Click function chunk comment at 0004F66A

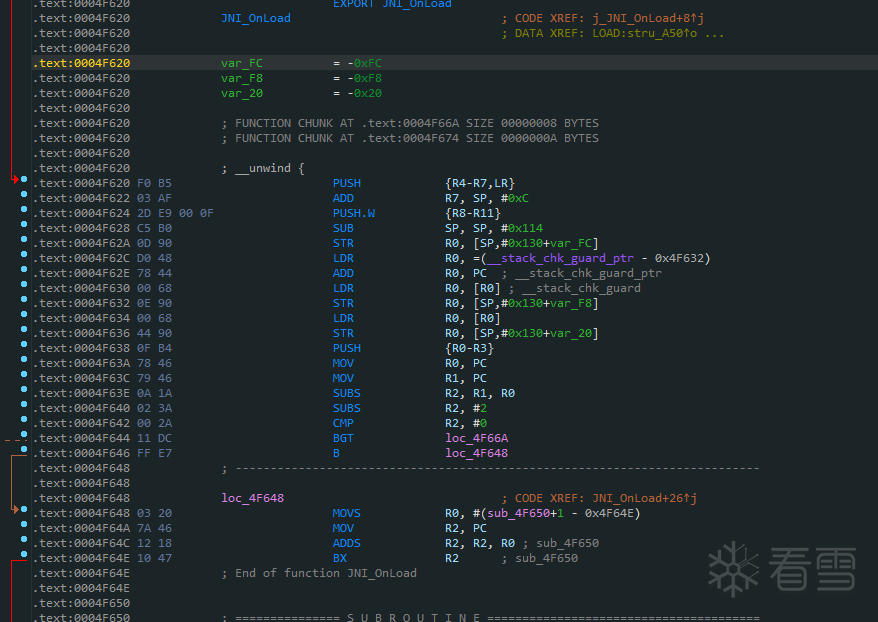410,123
